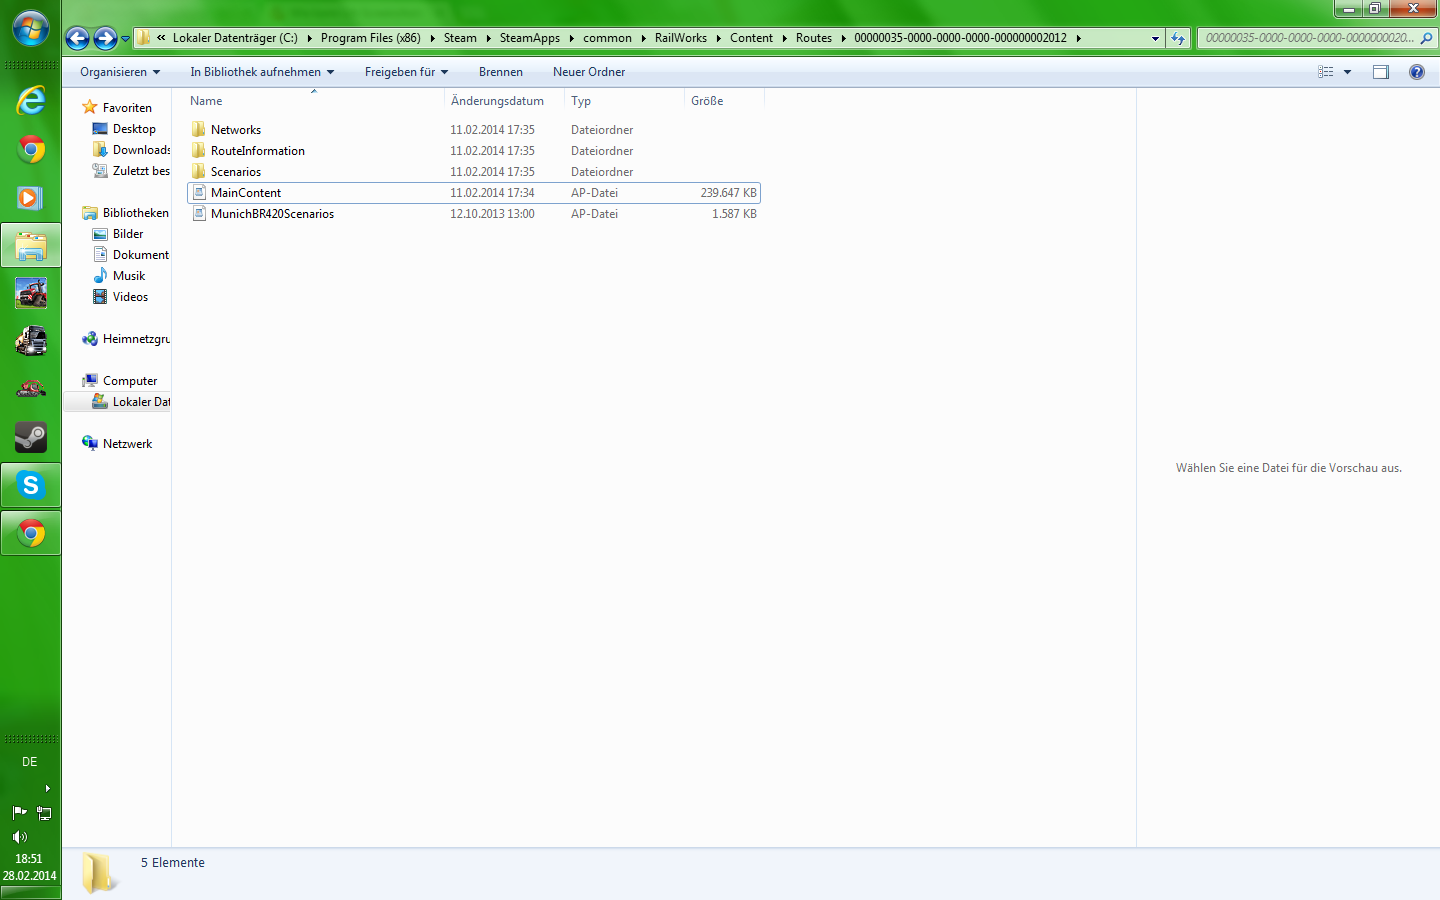Expand the arrow after Routes breadcrumb
The height and width of the screenshot is (900, 1440).
point(844,38)
